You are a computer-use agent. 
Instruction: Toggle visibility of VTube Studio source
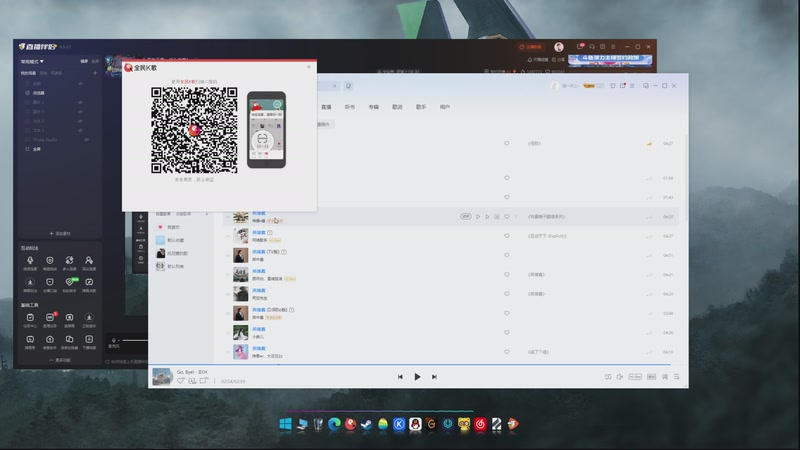(87, 140)
